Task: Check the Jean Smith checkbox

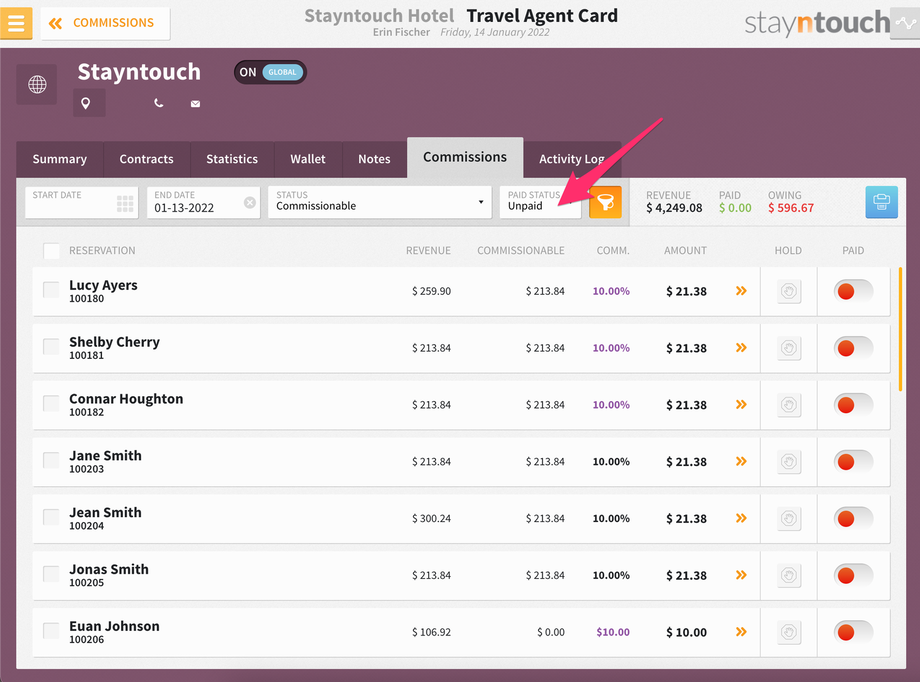Action: click(x=51, y=517)
